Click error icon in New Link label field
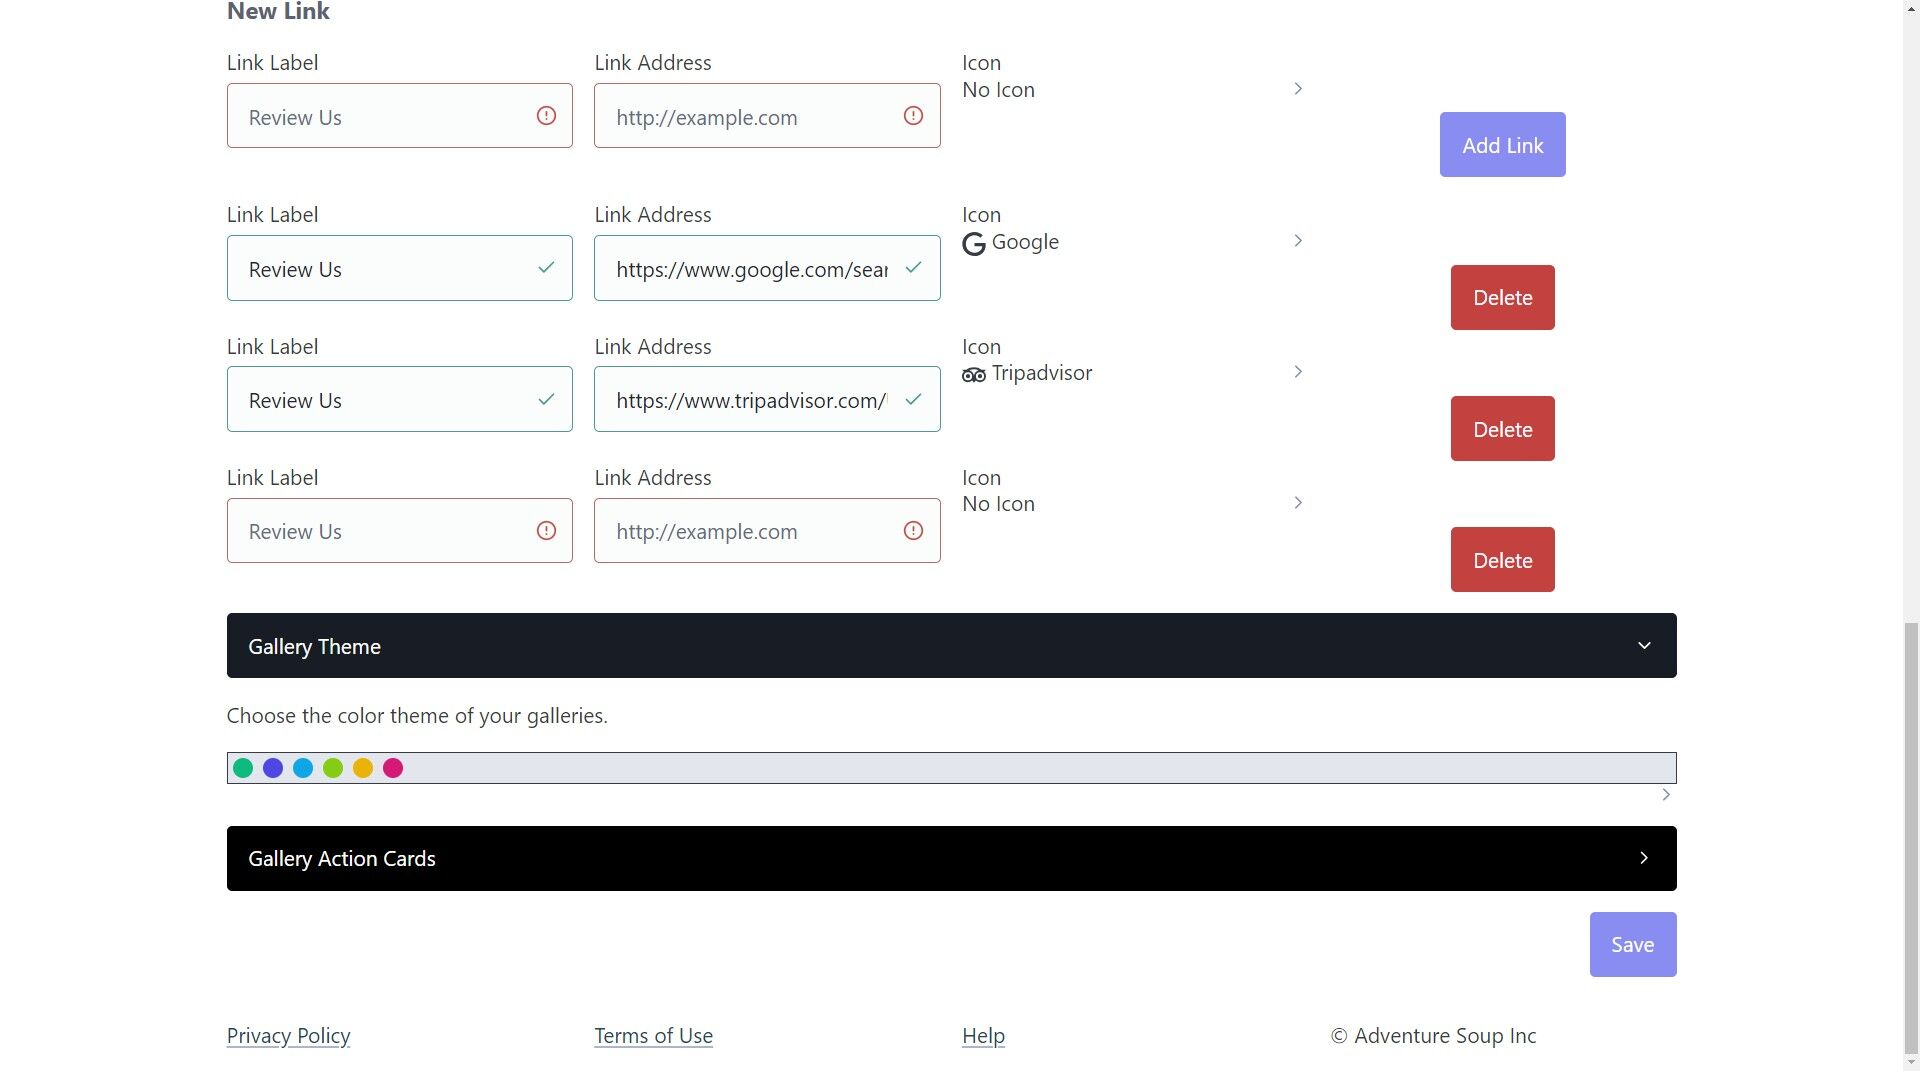This screenshot has height=1071, width=1920. [x=546, y=116]
